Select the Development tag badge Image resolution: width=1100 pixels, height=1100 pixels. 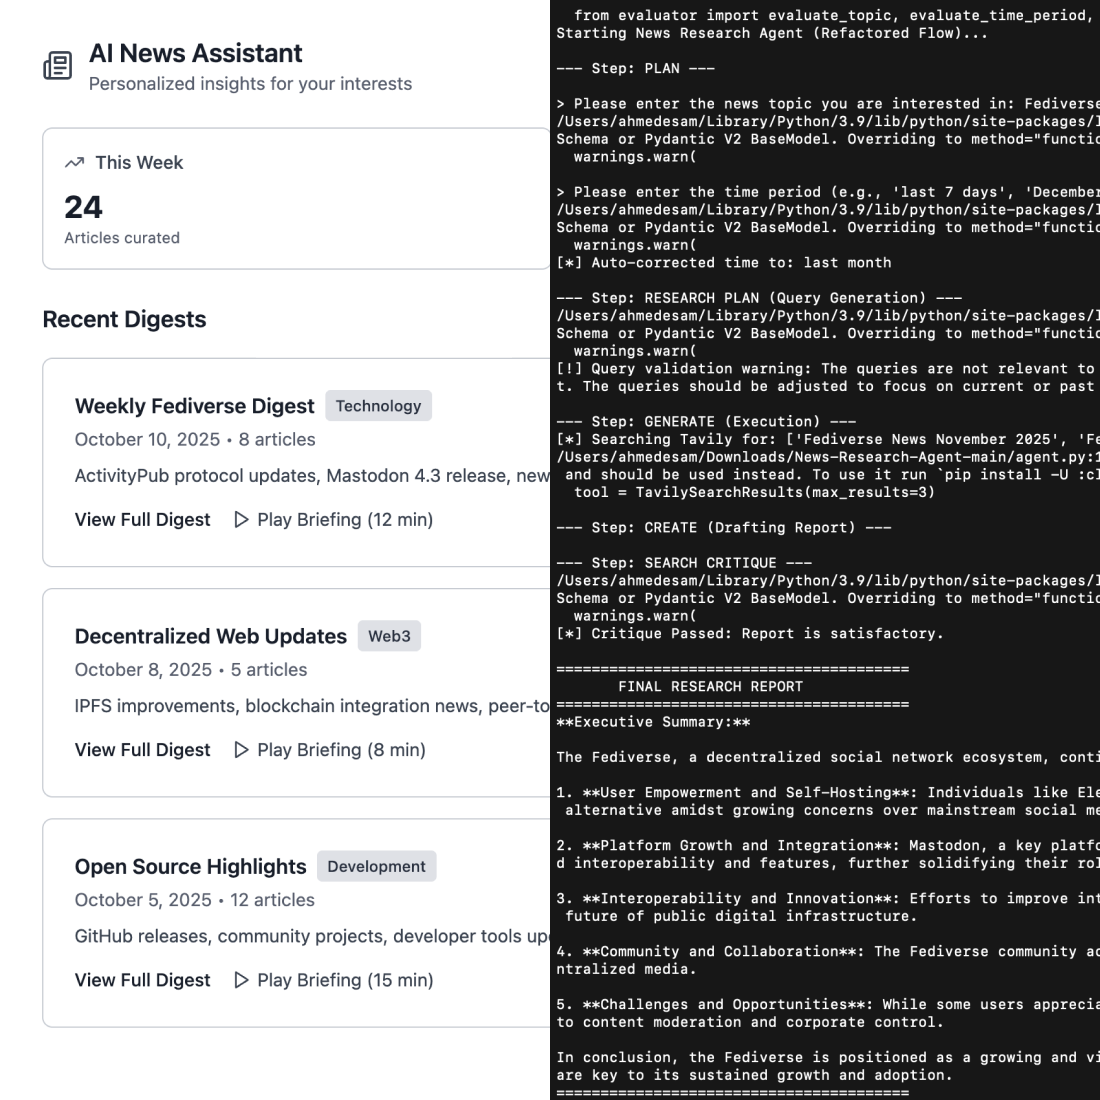tap(376, 866)
